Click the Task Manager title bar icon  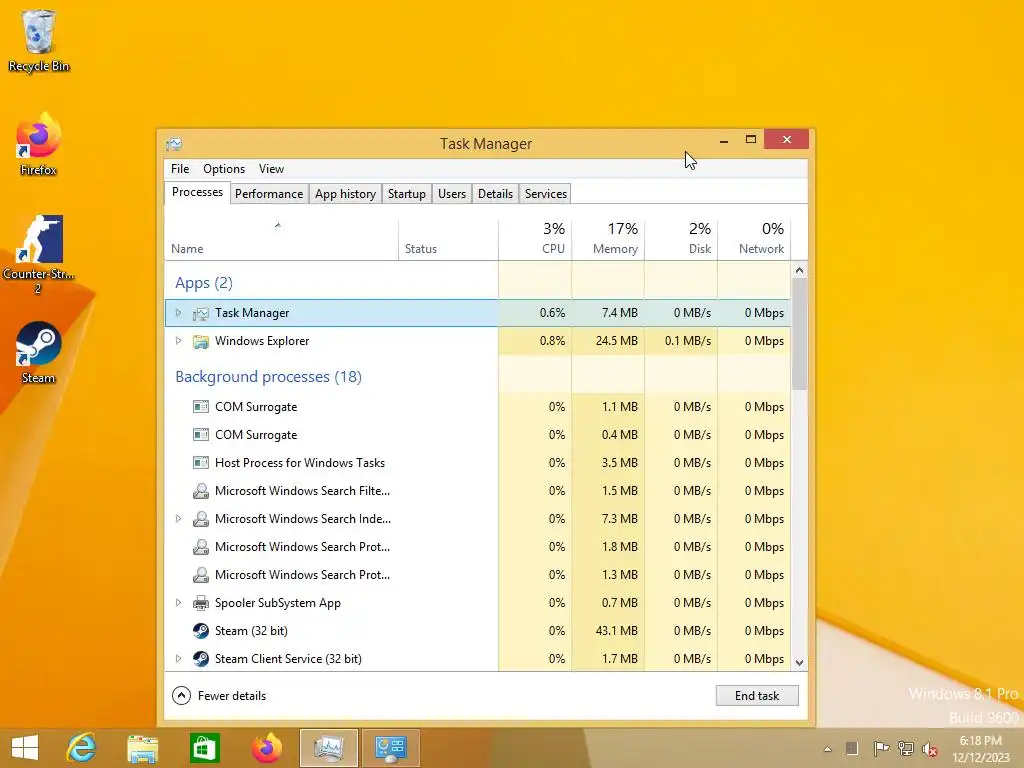click(174, 144)
